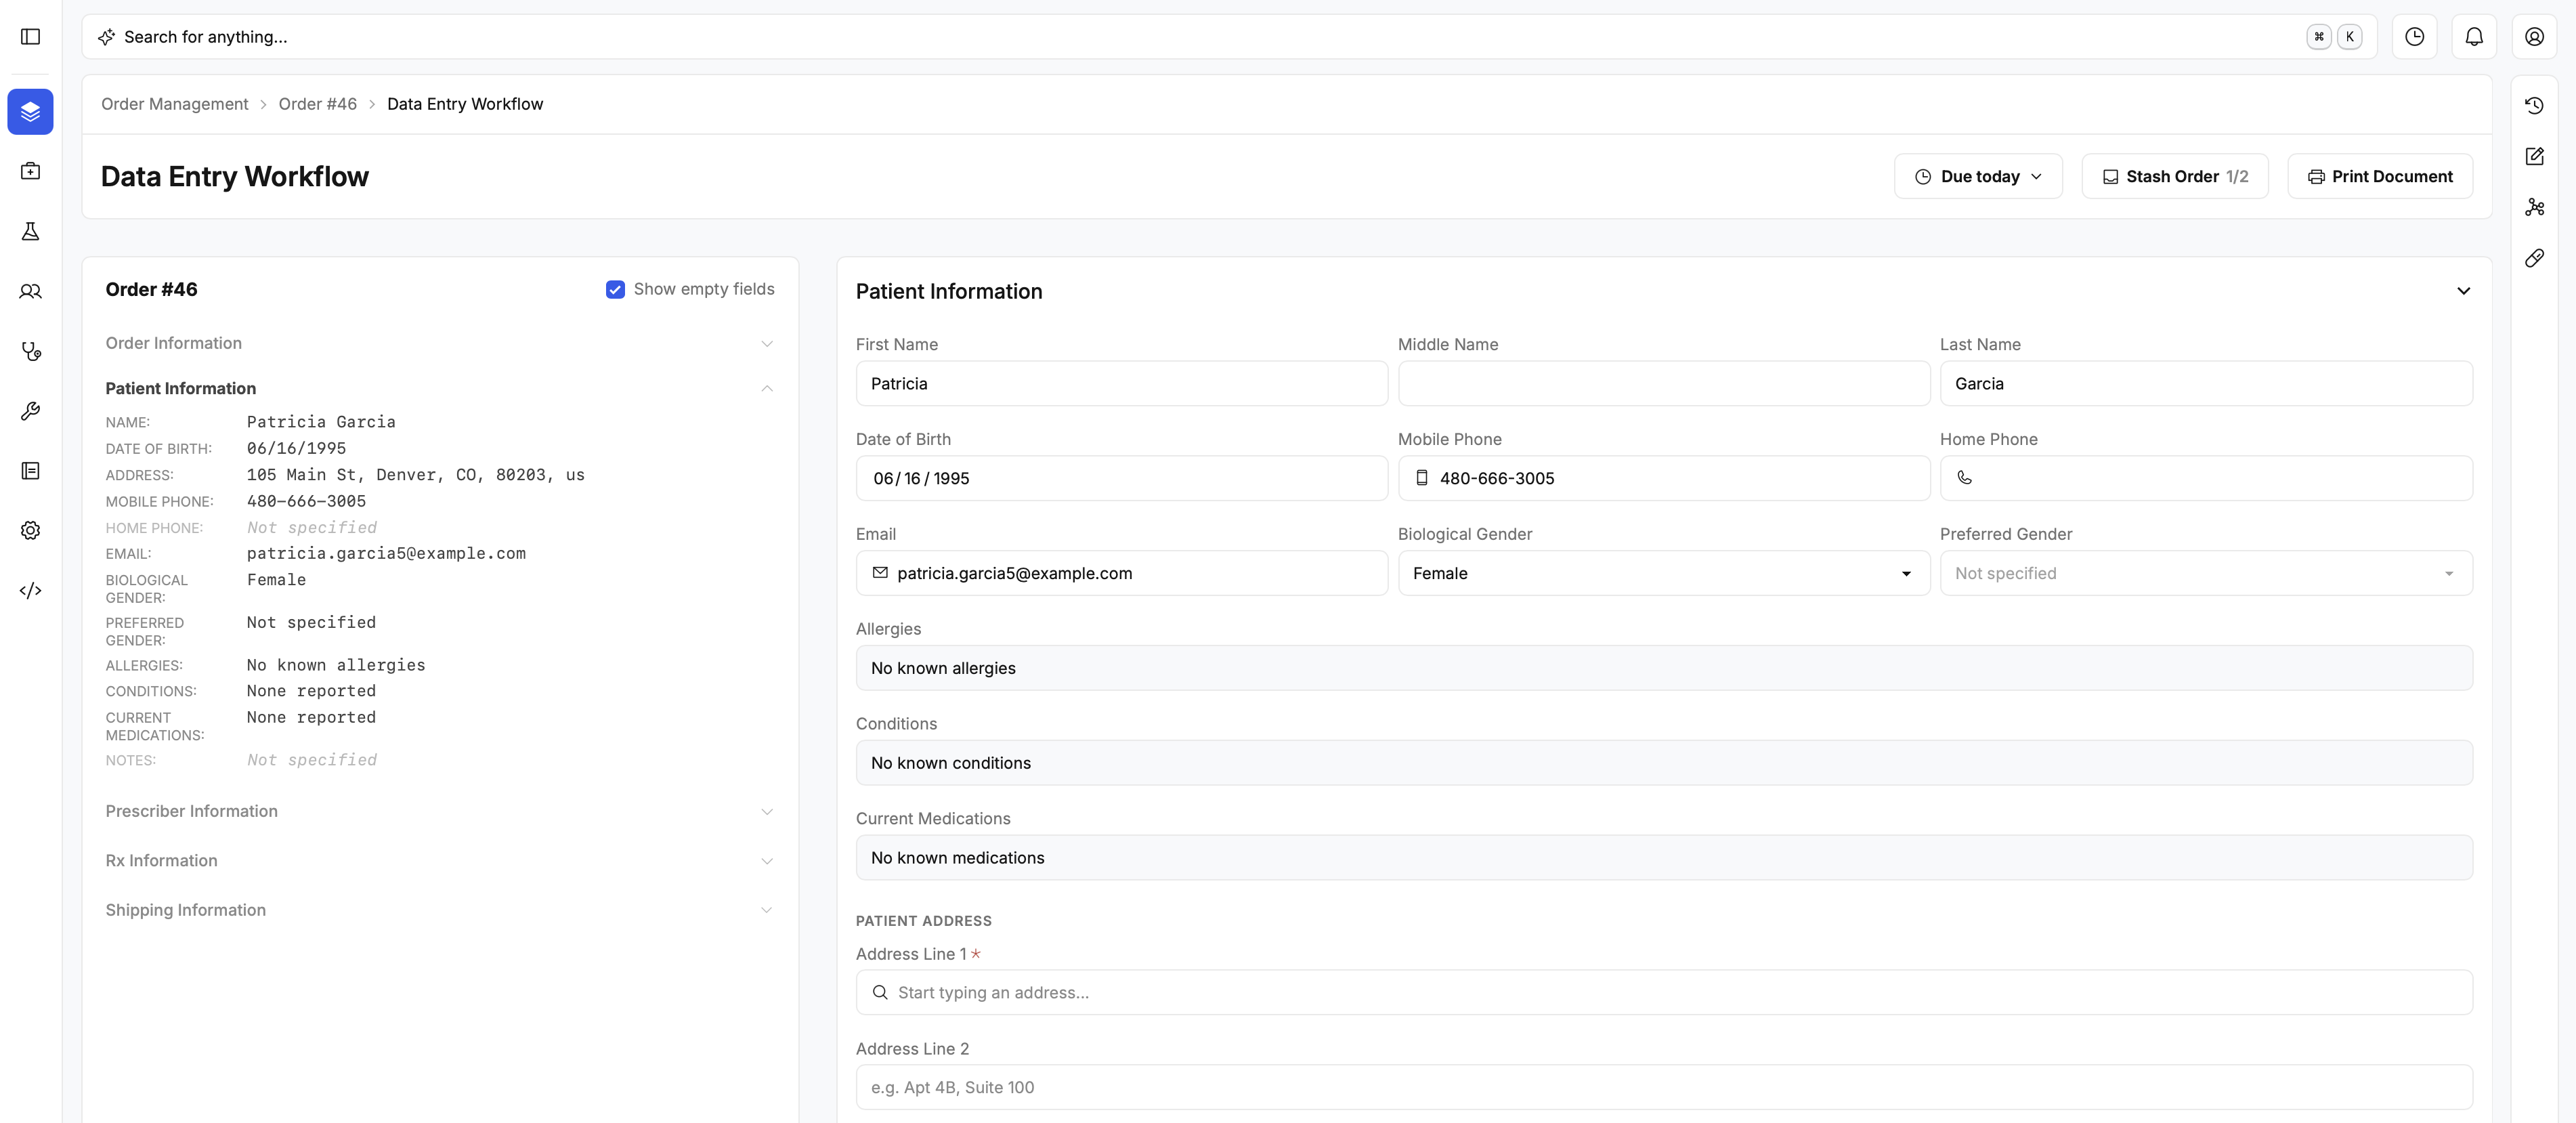Image resolution: width=2576 pixels, height=1123 pixels.
Task: Collapse the Patient Information form panel
Action: [2463, 291]
